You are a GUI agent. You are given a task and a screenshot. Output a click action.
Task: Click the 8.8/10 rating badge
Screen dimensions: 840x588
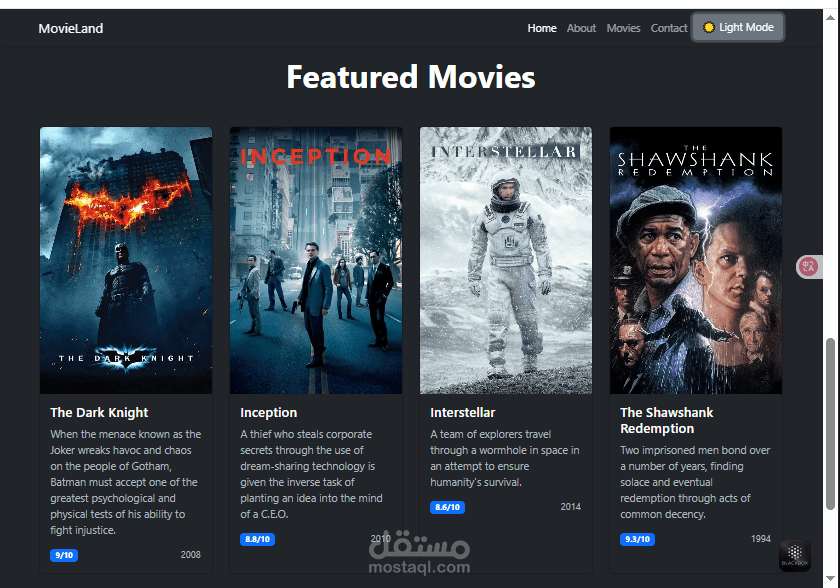point(257,539)
